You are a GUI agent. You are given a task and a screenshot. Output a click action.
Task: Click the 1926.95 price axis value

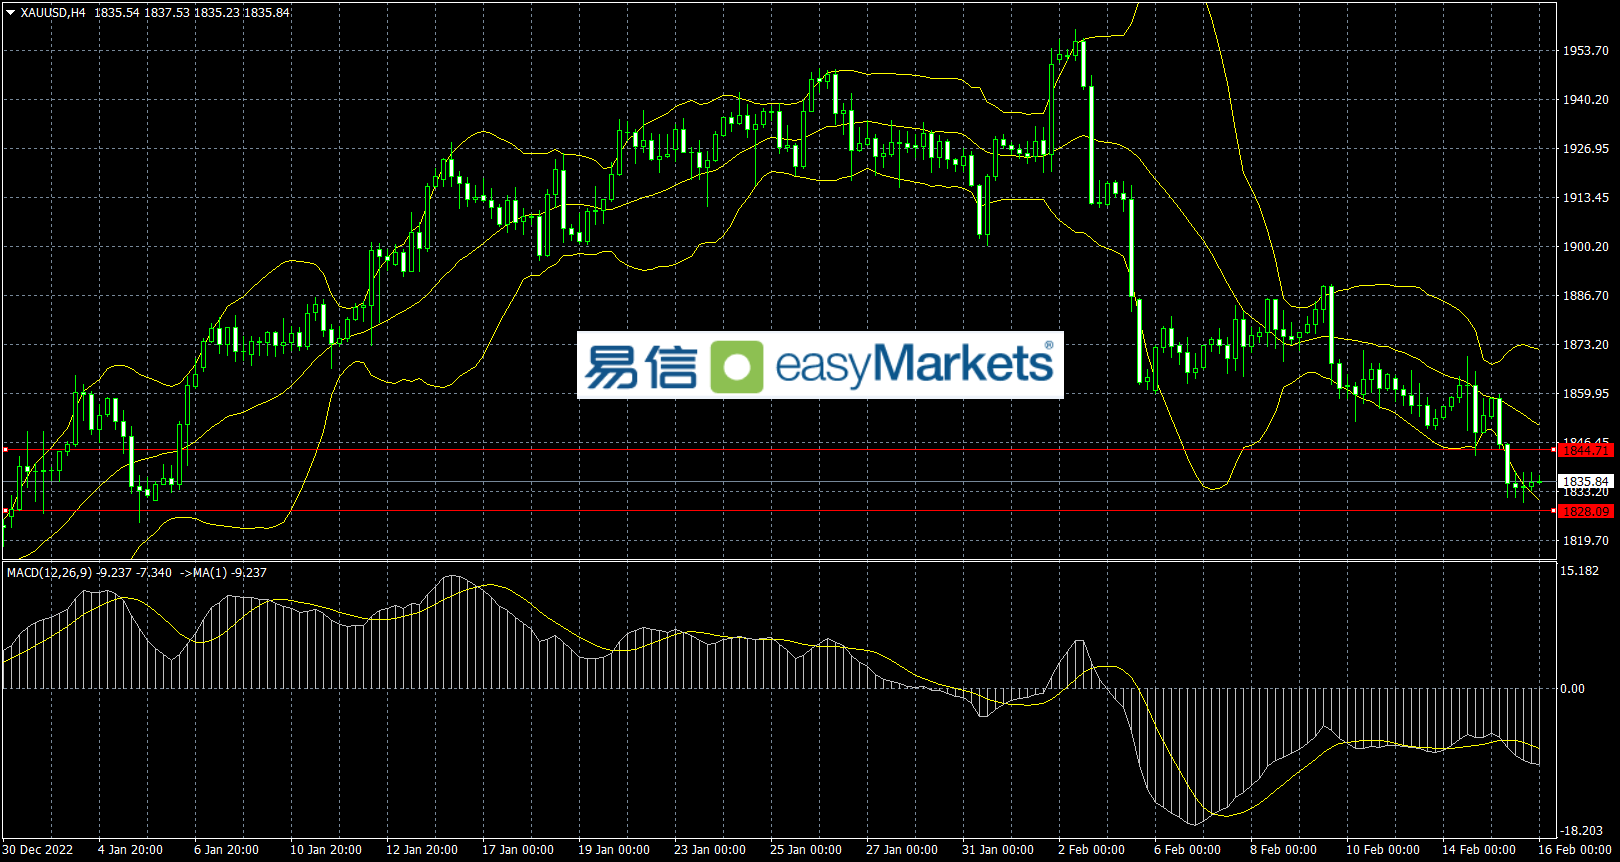point(1586,149)
